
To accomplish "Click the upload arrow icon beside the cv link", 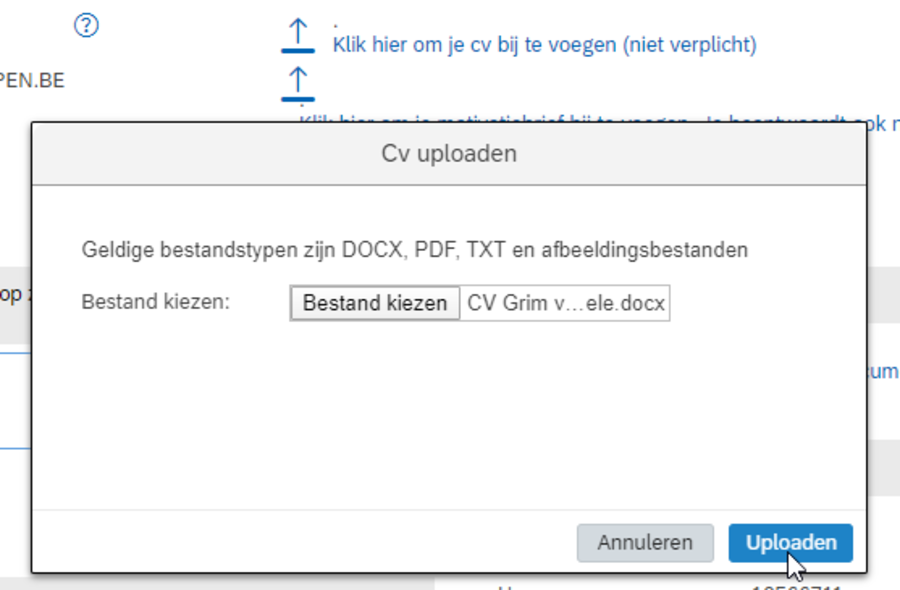I will click(x=298, y=38).
